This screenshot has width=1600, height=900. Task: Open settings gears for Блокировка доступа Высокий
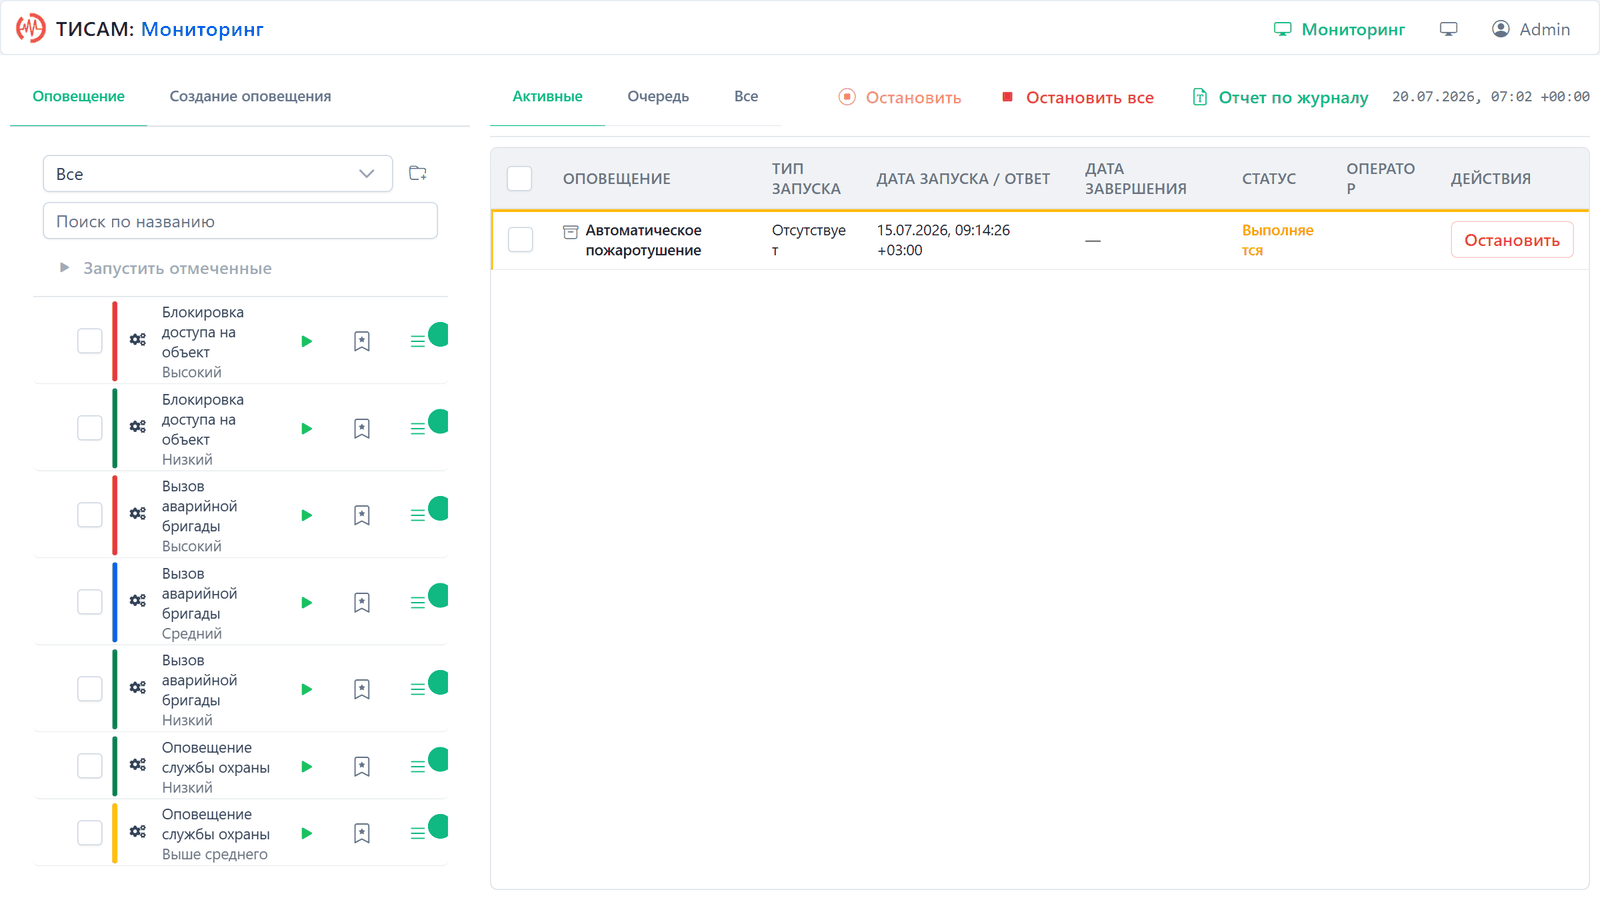[138, 340]
